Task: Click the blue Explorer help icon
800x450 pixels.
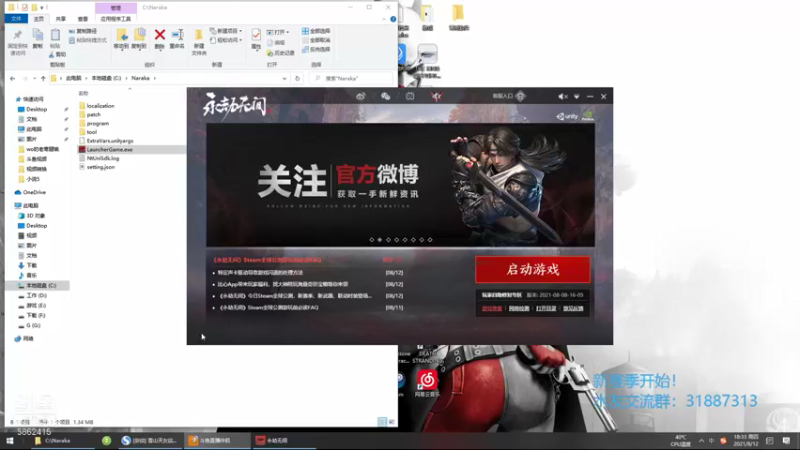Action: coord(393,19)
